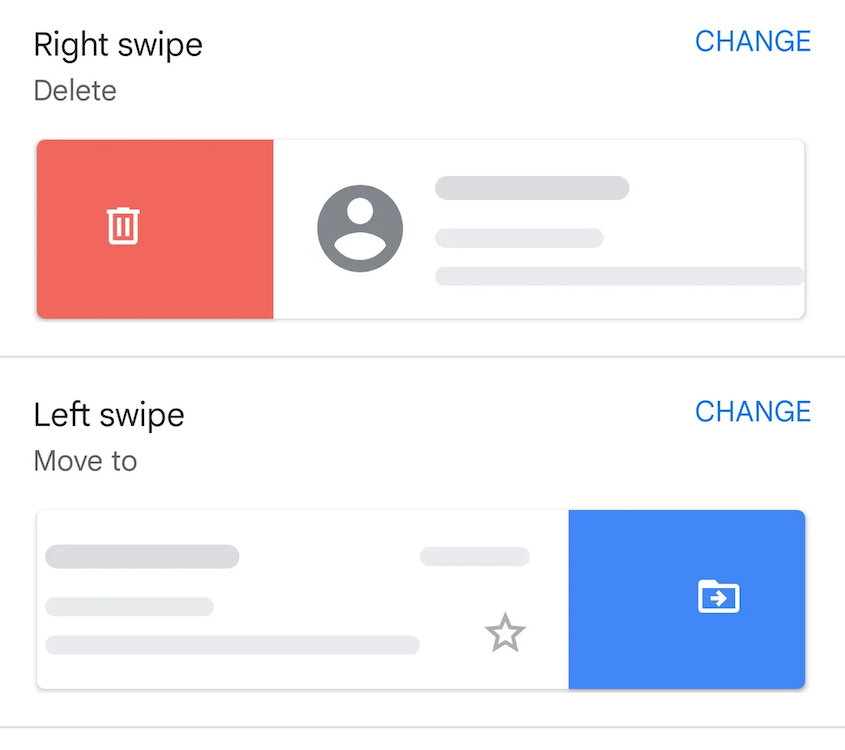Click the longest placeholder line beside the avatar
Image resolution: width=845 pixels, height=750 pixels.
click(619, 276)
